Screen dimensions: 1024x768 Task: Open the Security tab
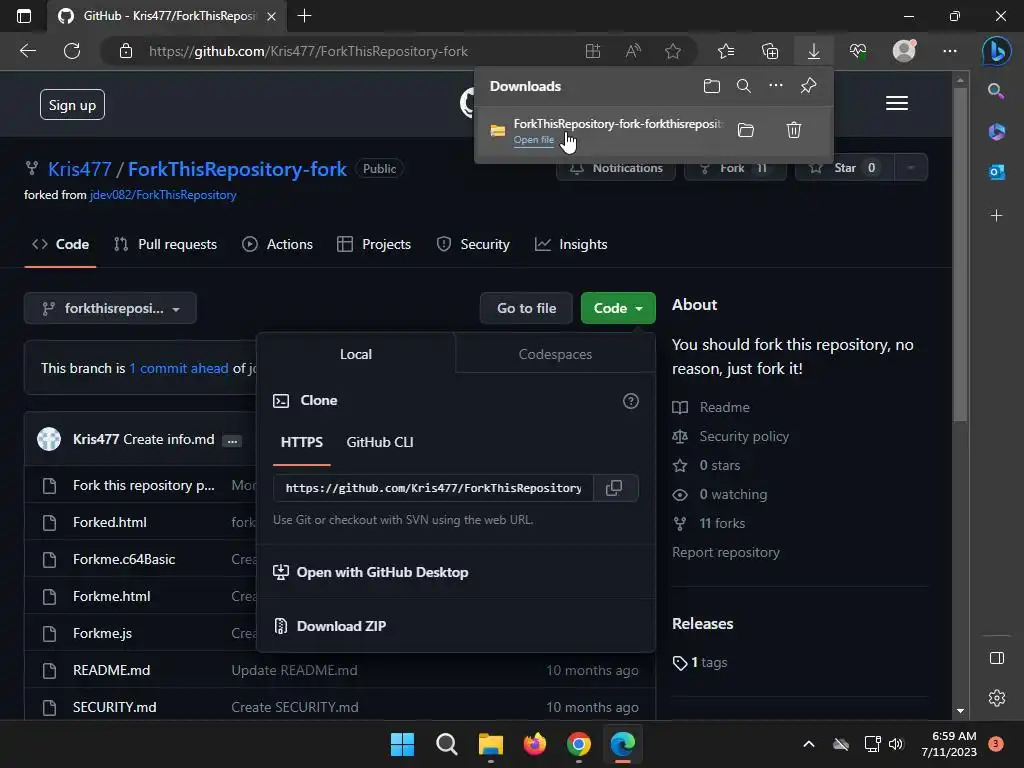(x=473, y=244)
